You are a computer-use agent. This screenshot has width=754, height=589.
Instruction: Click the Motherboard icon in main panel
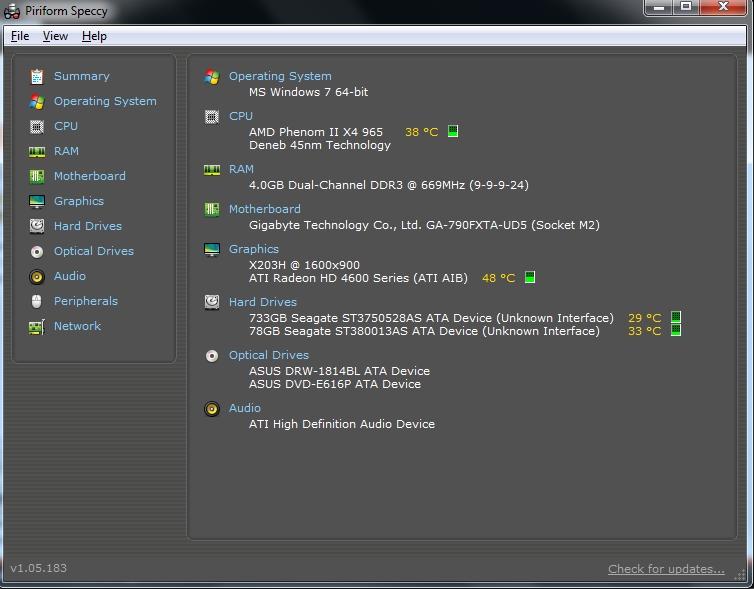point(212,210)
